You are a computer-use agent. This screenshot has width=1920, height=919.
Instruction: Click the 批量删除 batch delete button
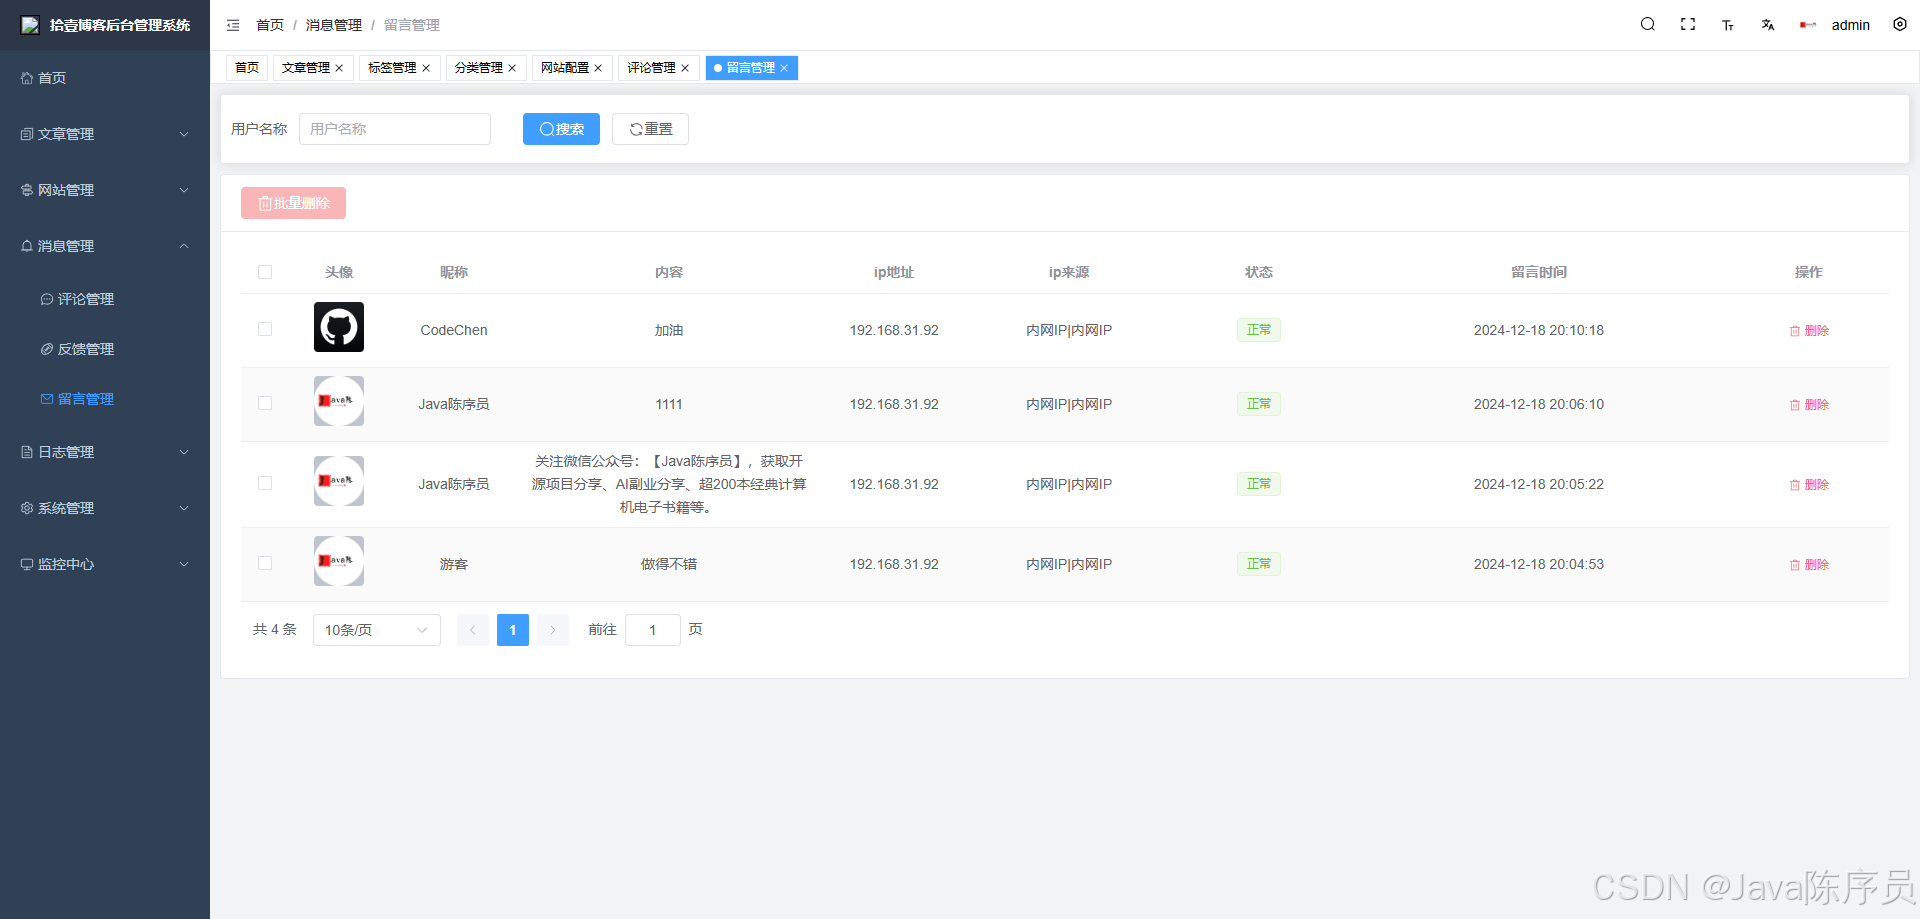click(x=293, y=203)
